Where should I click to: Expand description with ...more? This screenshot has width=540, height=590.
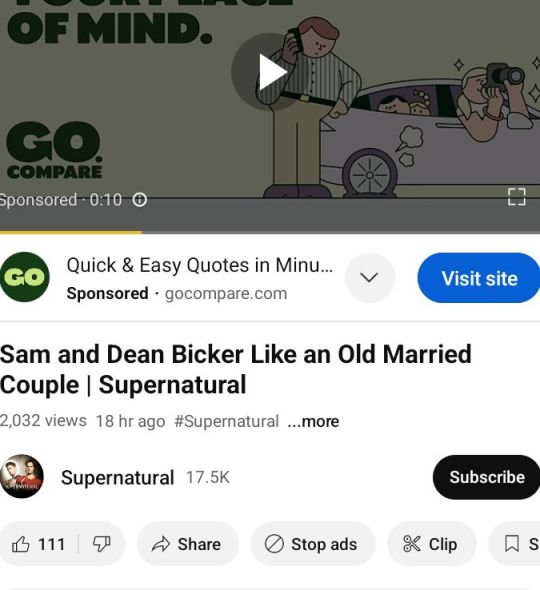point(313,421)
